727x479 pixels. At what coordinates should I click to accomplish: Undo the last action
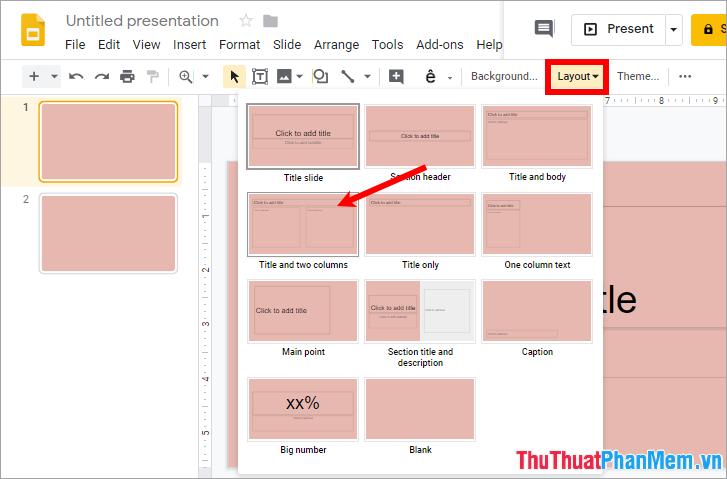coord(77,77)
